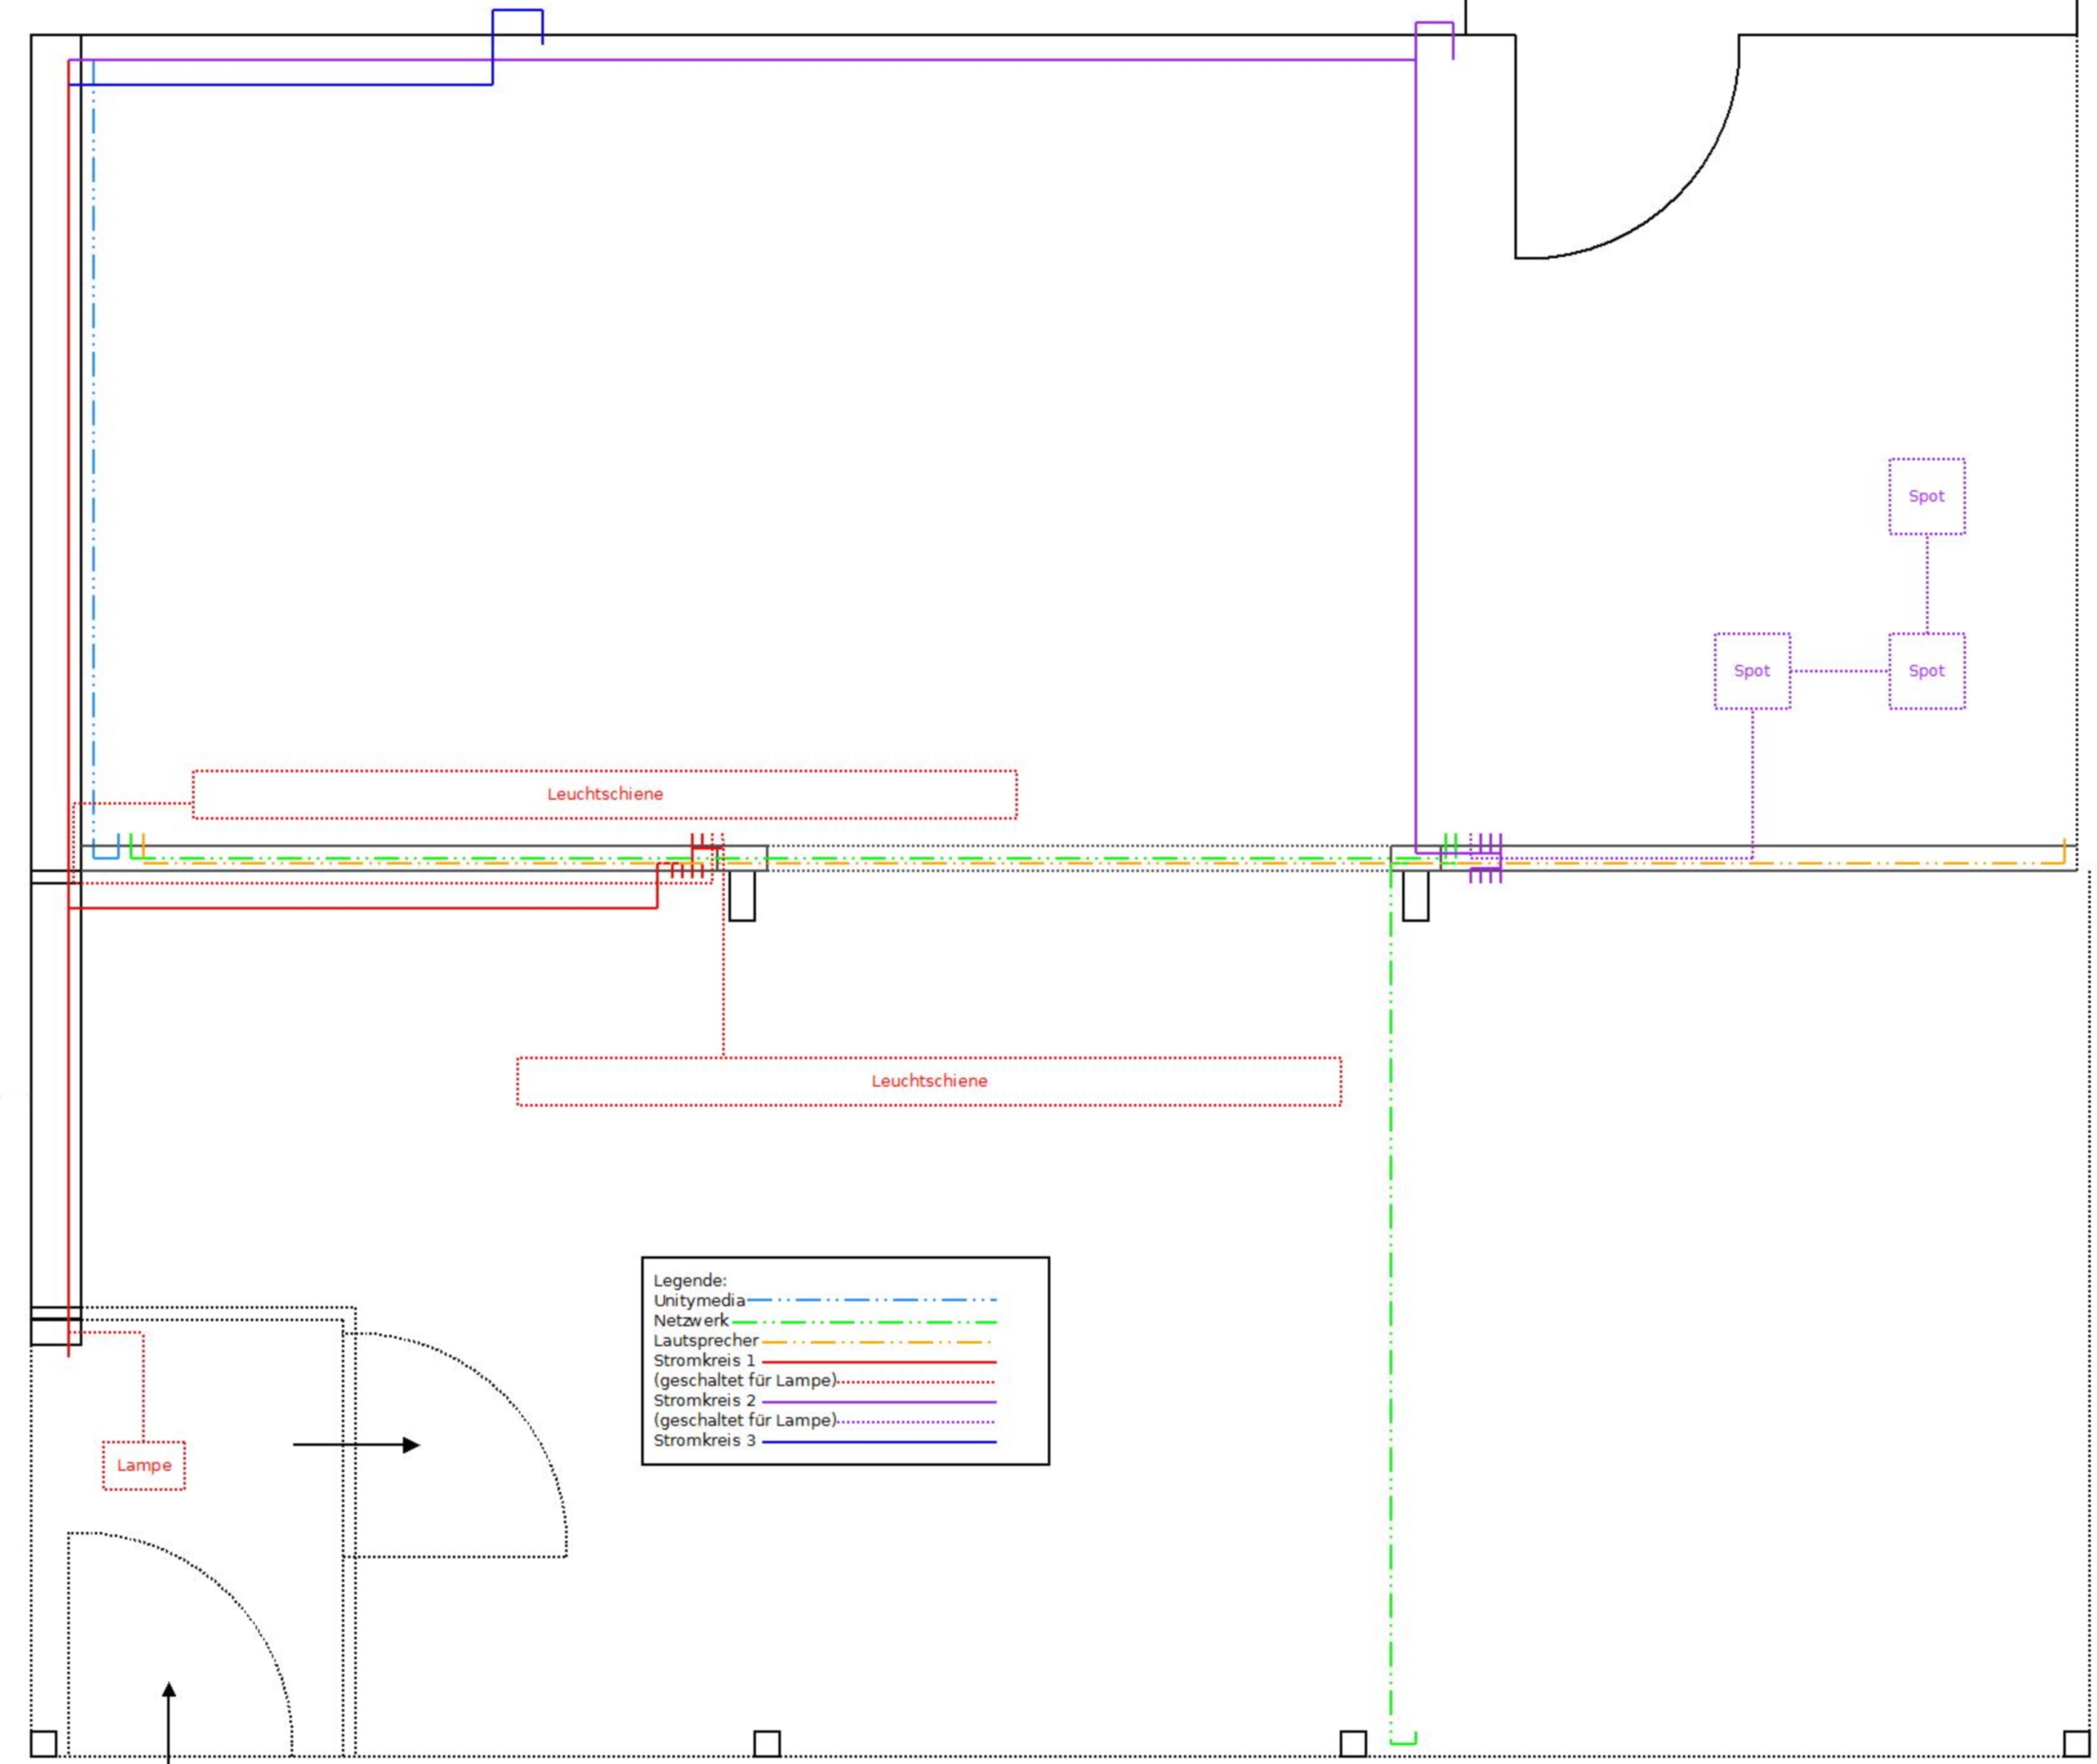Click the upper Leuchtschiene label box
This screenshot has height=1764, width=2097.
(x=604, y=794)
